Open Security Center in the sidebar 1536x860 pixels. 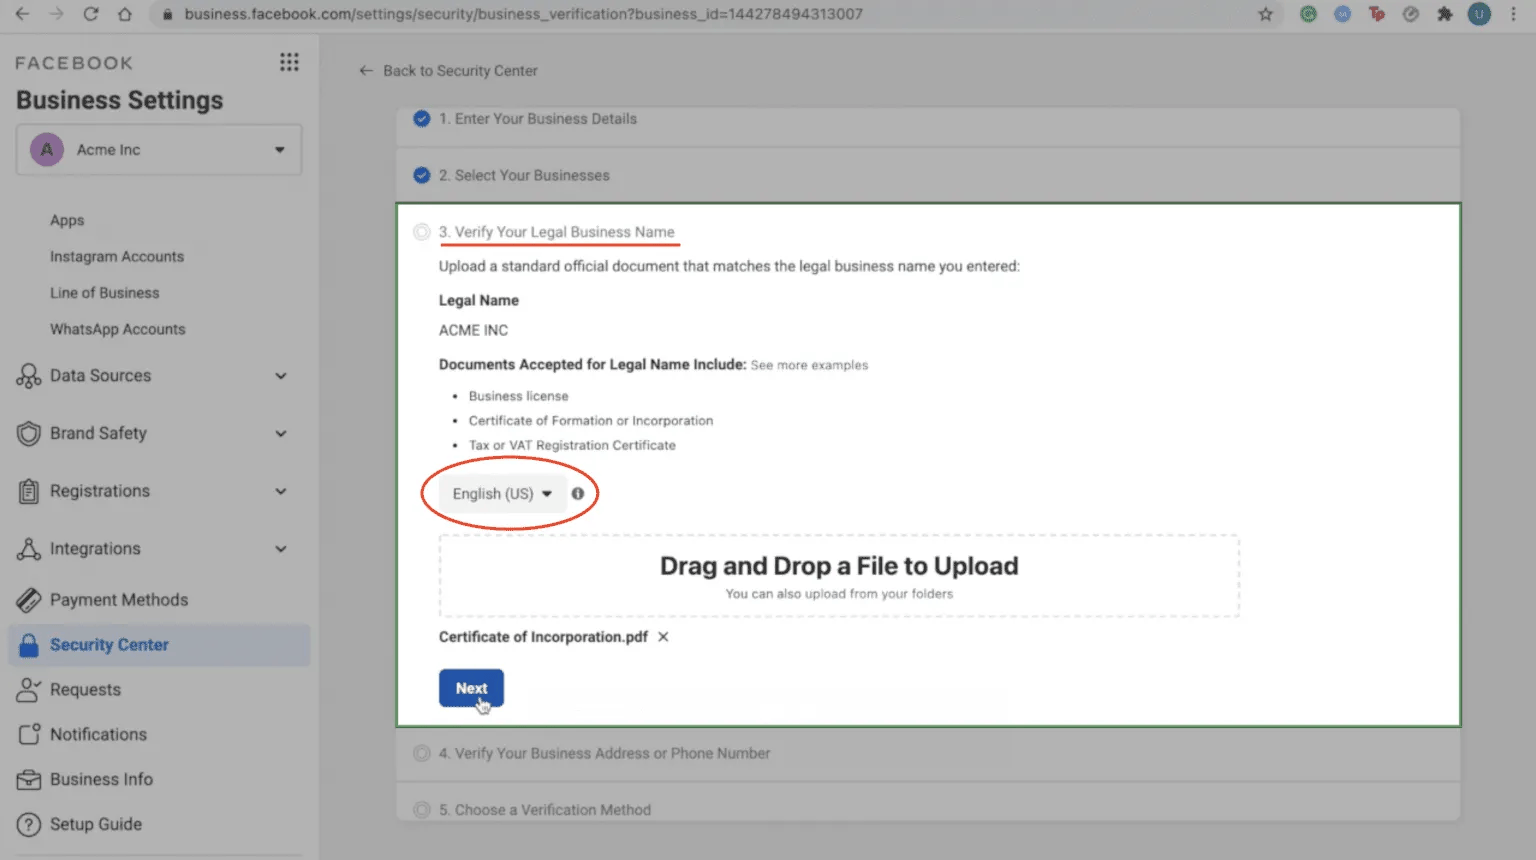coord(109,645)
